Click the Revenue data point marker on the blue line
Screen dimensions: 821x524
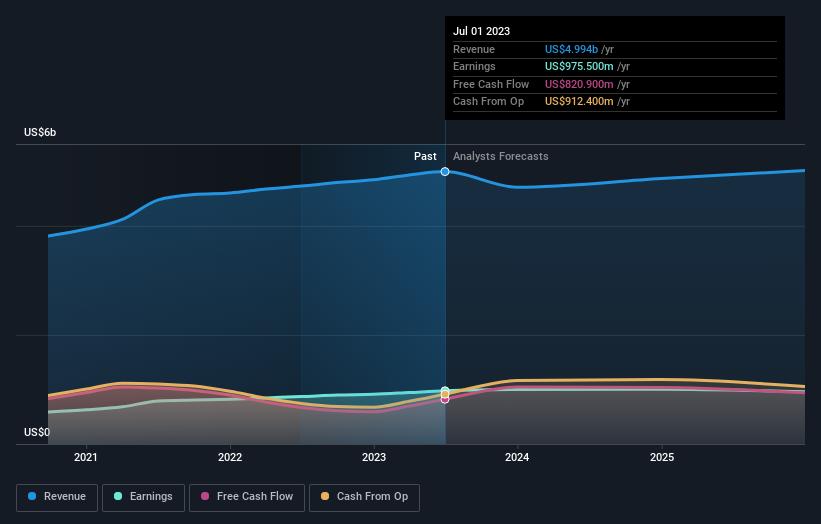tap(445, 172)
